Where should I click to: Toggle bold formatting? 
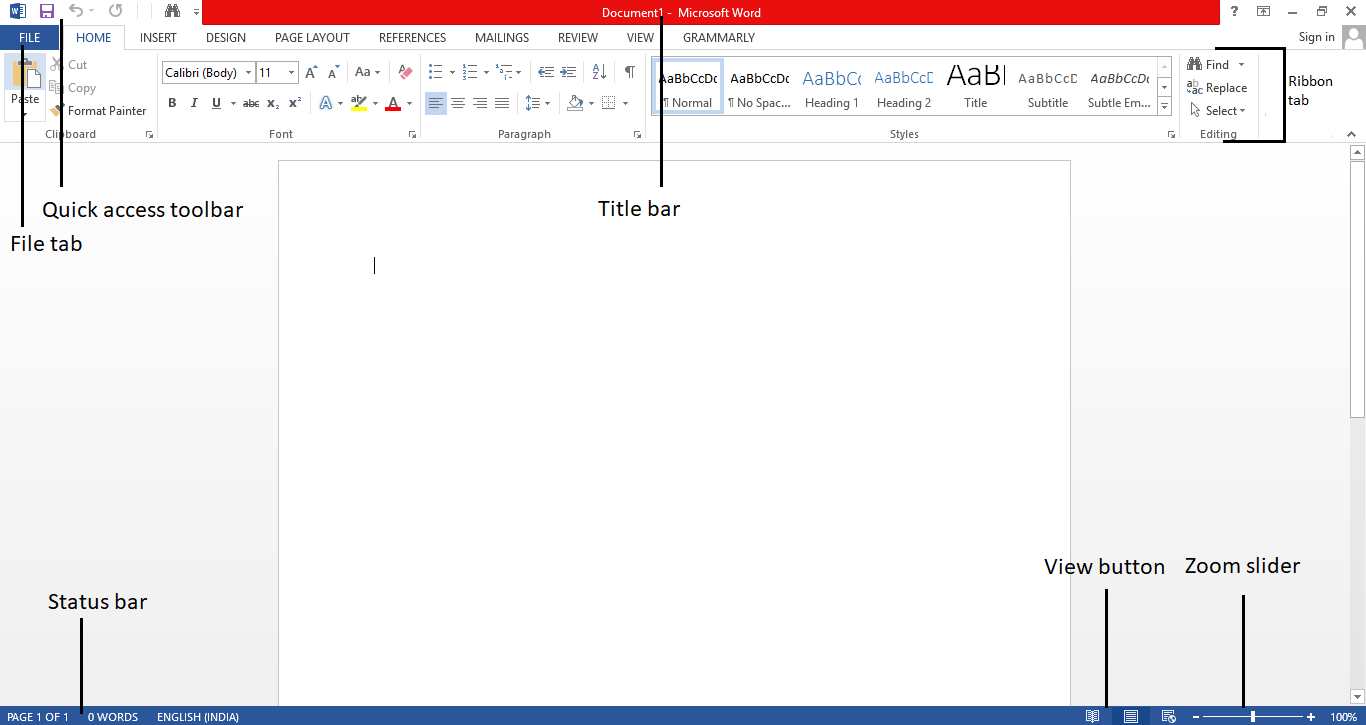[x=171, y=103]
